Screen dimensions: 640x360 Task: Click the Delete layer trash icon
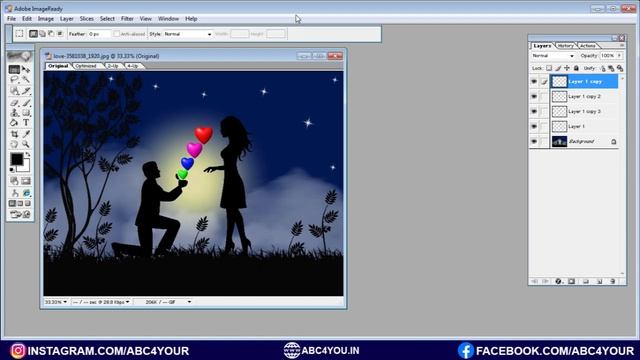coord(613,281)
